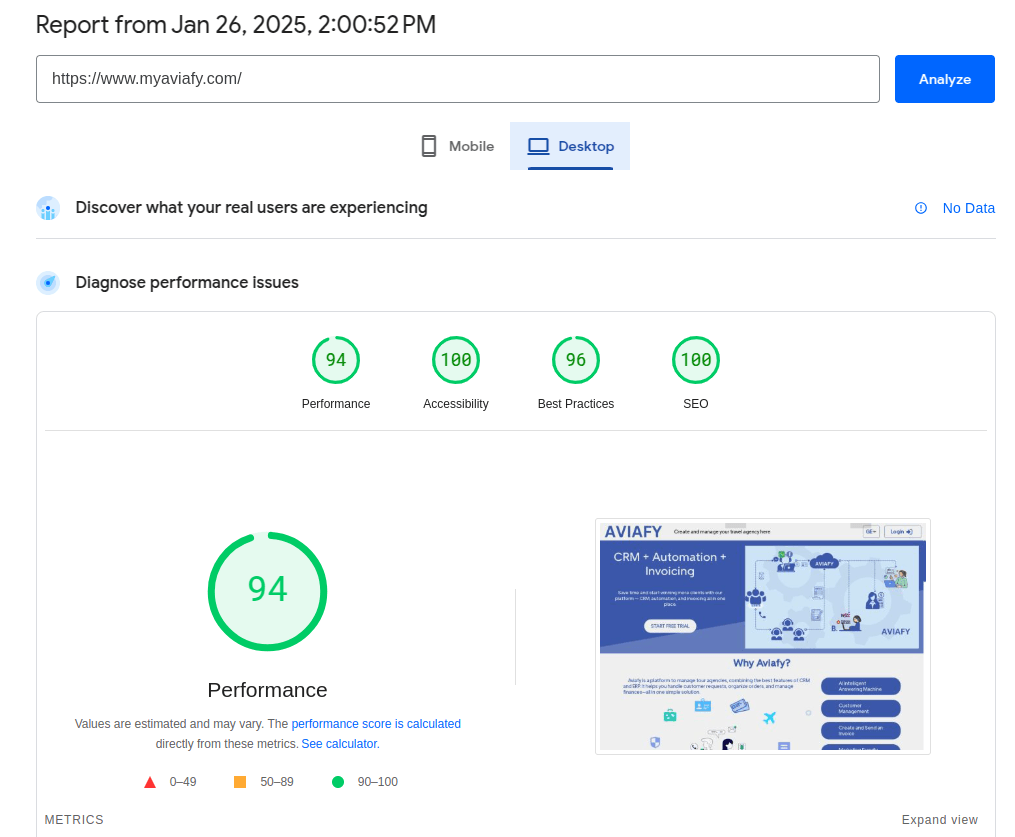The width and height of the screenshot is (1015, 837).
Task: Click the green circle 90–100 legend icon
Action: pyautogui.click(x=338, y=782)
